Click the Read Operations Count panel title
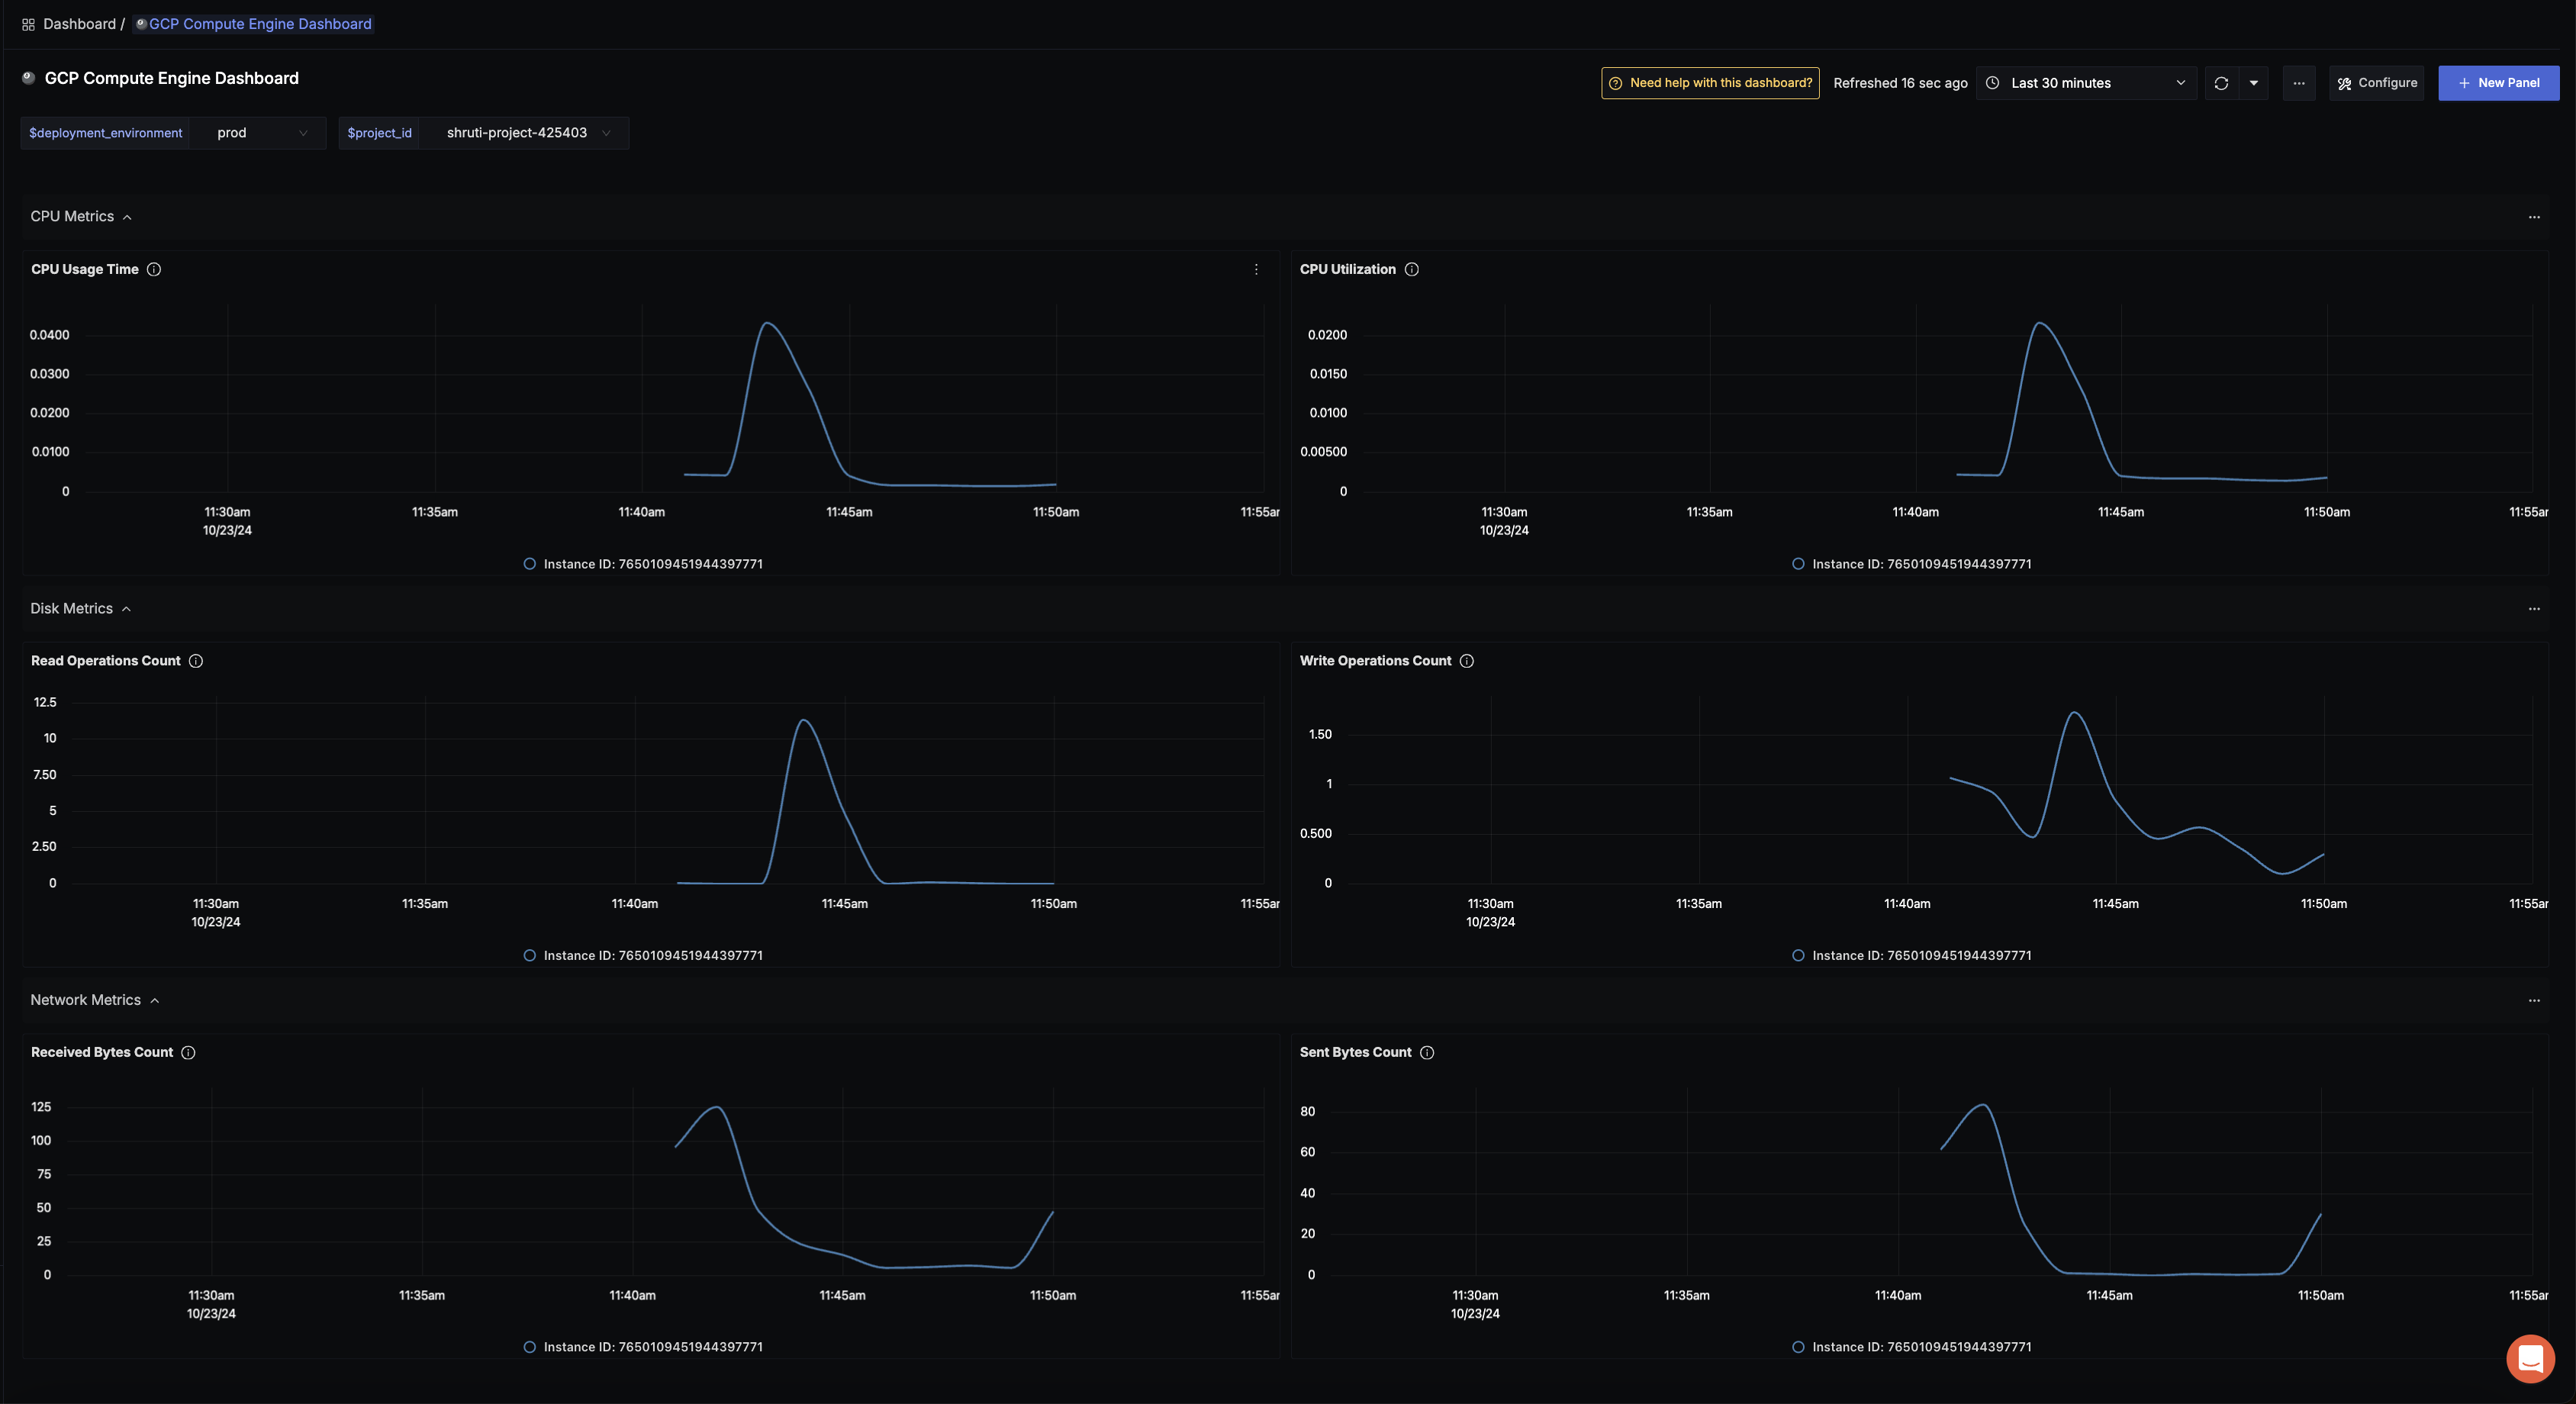The height and width of the screenshot is (1404, 2576). pos(105,661)
